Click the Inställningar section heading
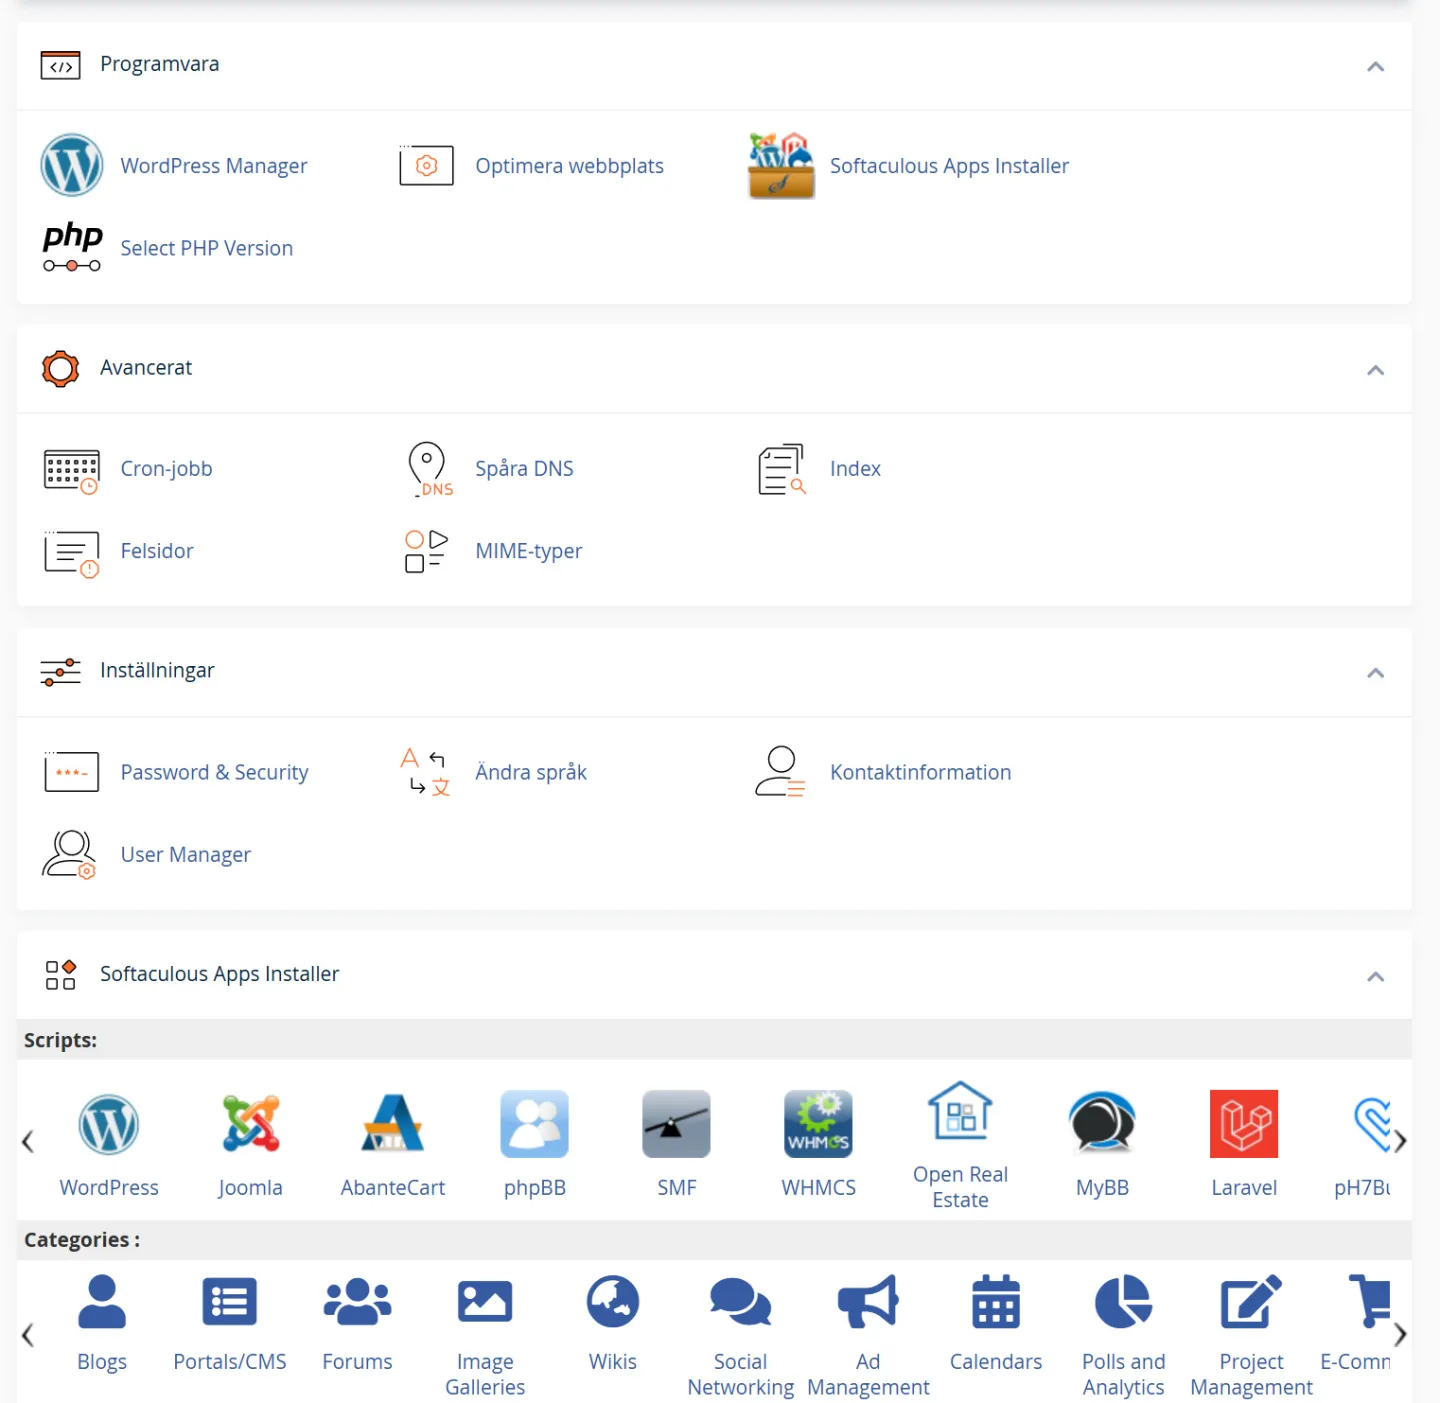This screenshot has height=1403, width=1440. click(x=157, y=670)
